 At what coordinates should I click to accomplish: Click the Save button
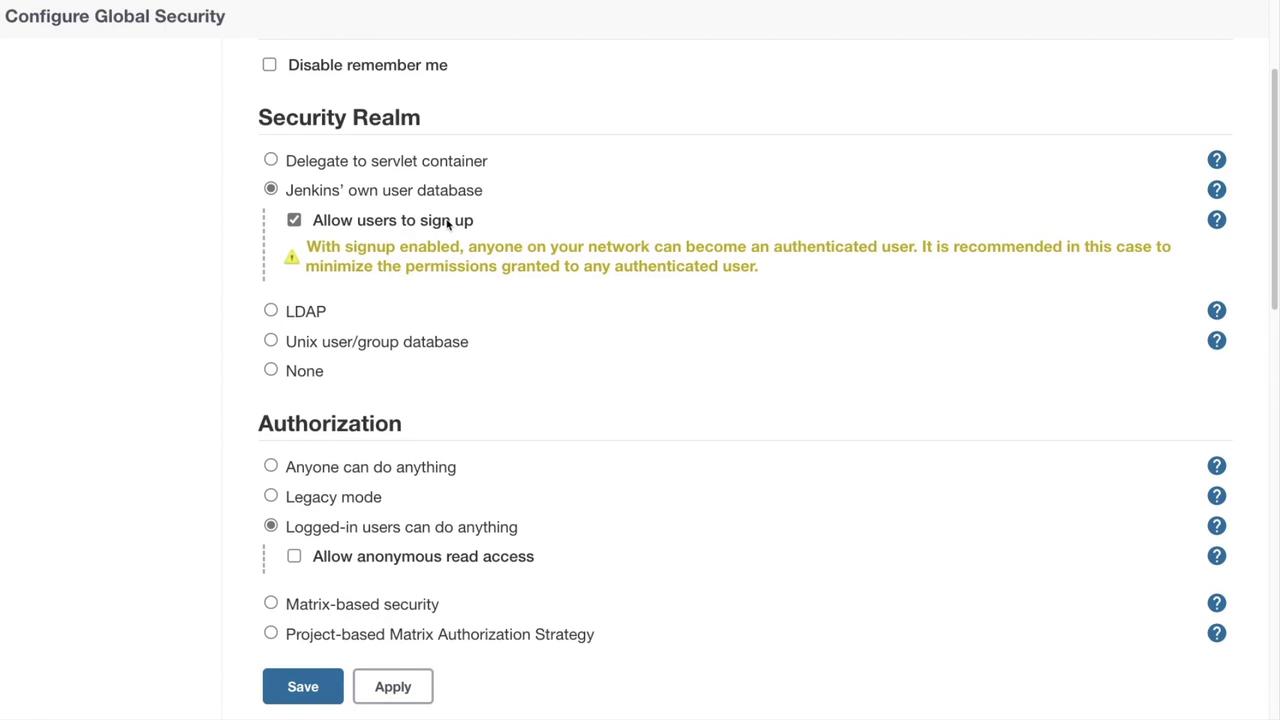click(x=303, y=686)
